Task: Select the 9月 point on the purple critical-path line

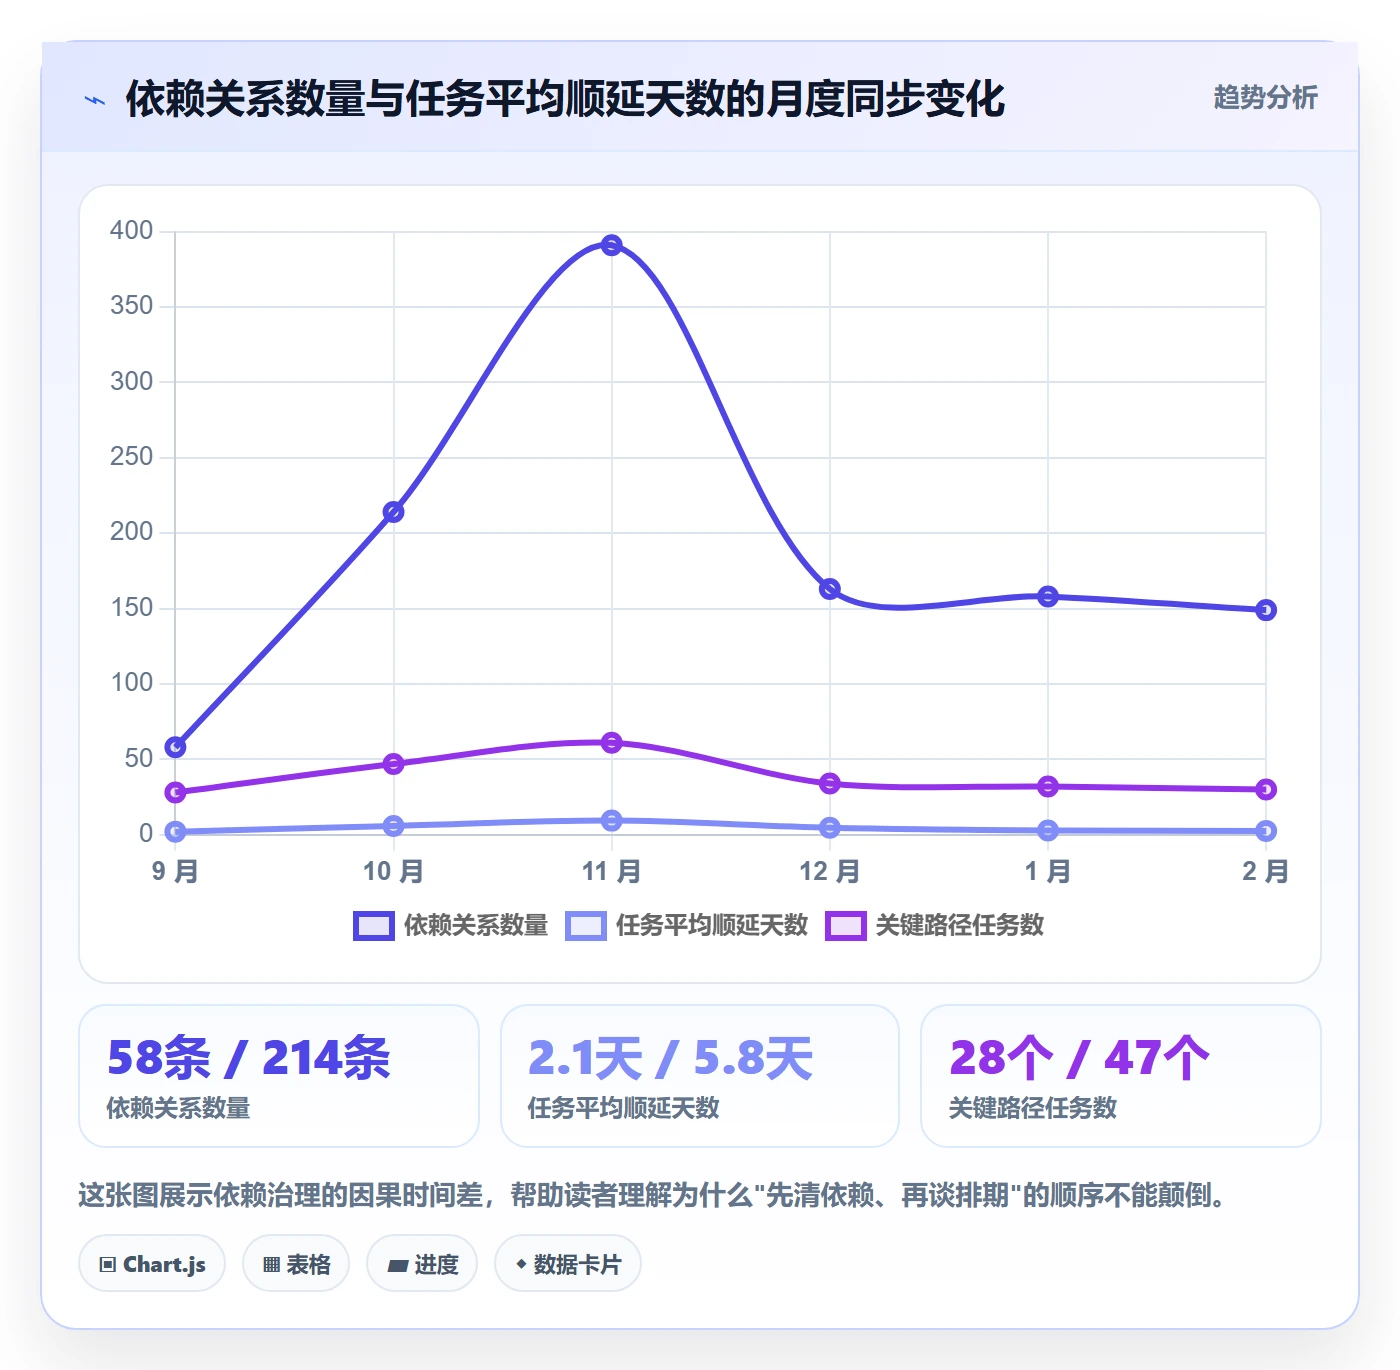Action: coord(175,792)
